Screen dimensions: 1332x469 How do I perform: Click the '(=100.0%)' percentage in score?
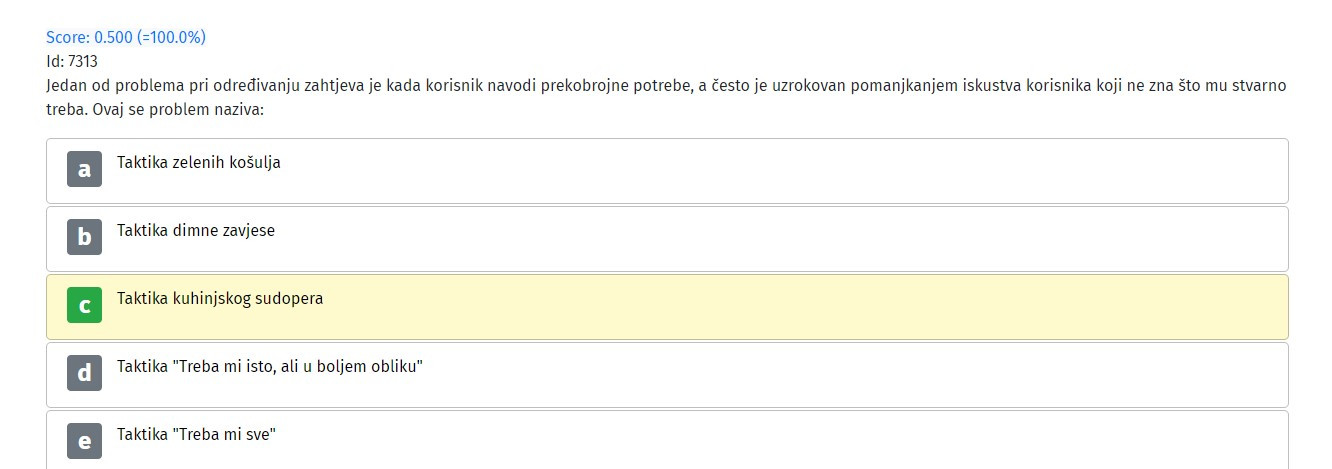tap(171, 37)
